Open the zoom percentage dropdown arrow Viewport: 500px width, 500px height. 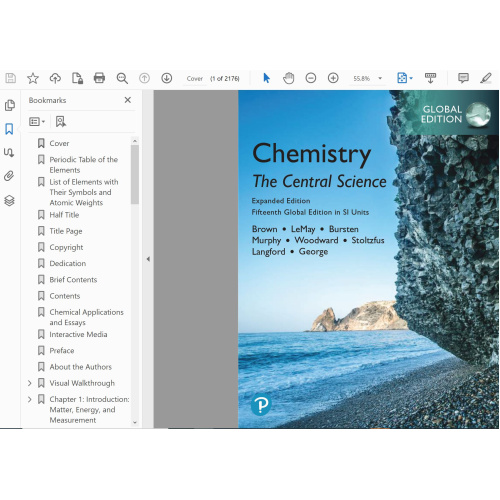point(380,79)
